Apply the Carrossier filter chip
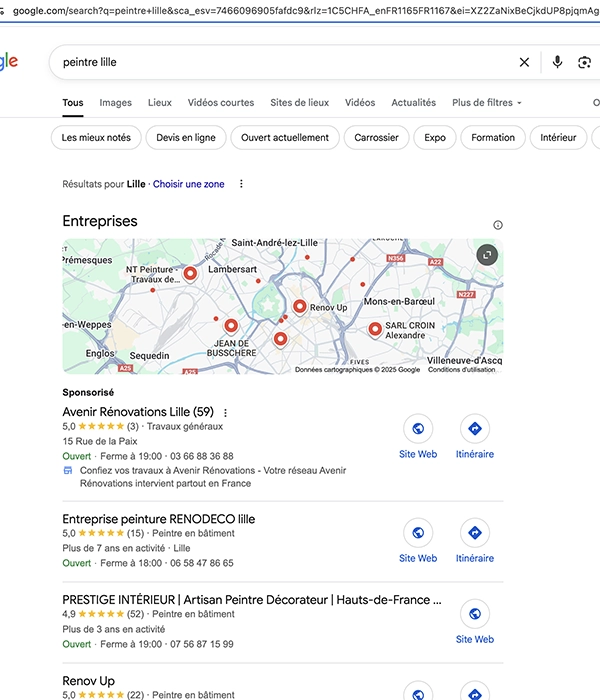 point(376,138)
